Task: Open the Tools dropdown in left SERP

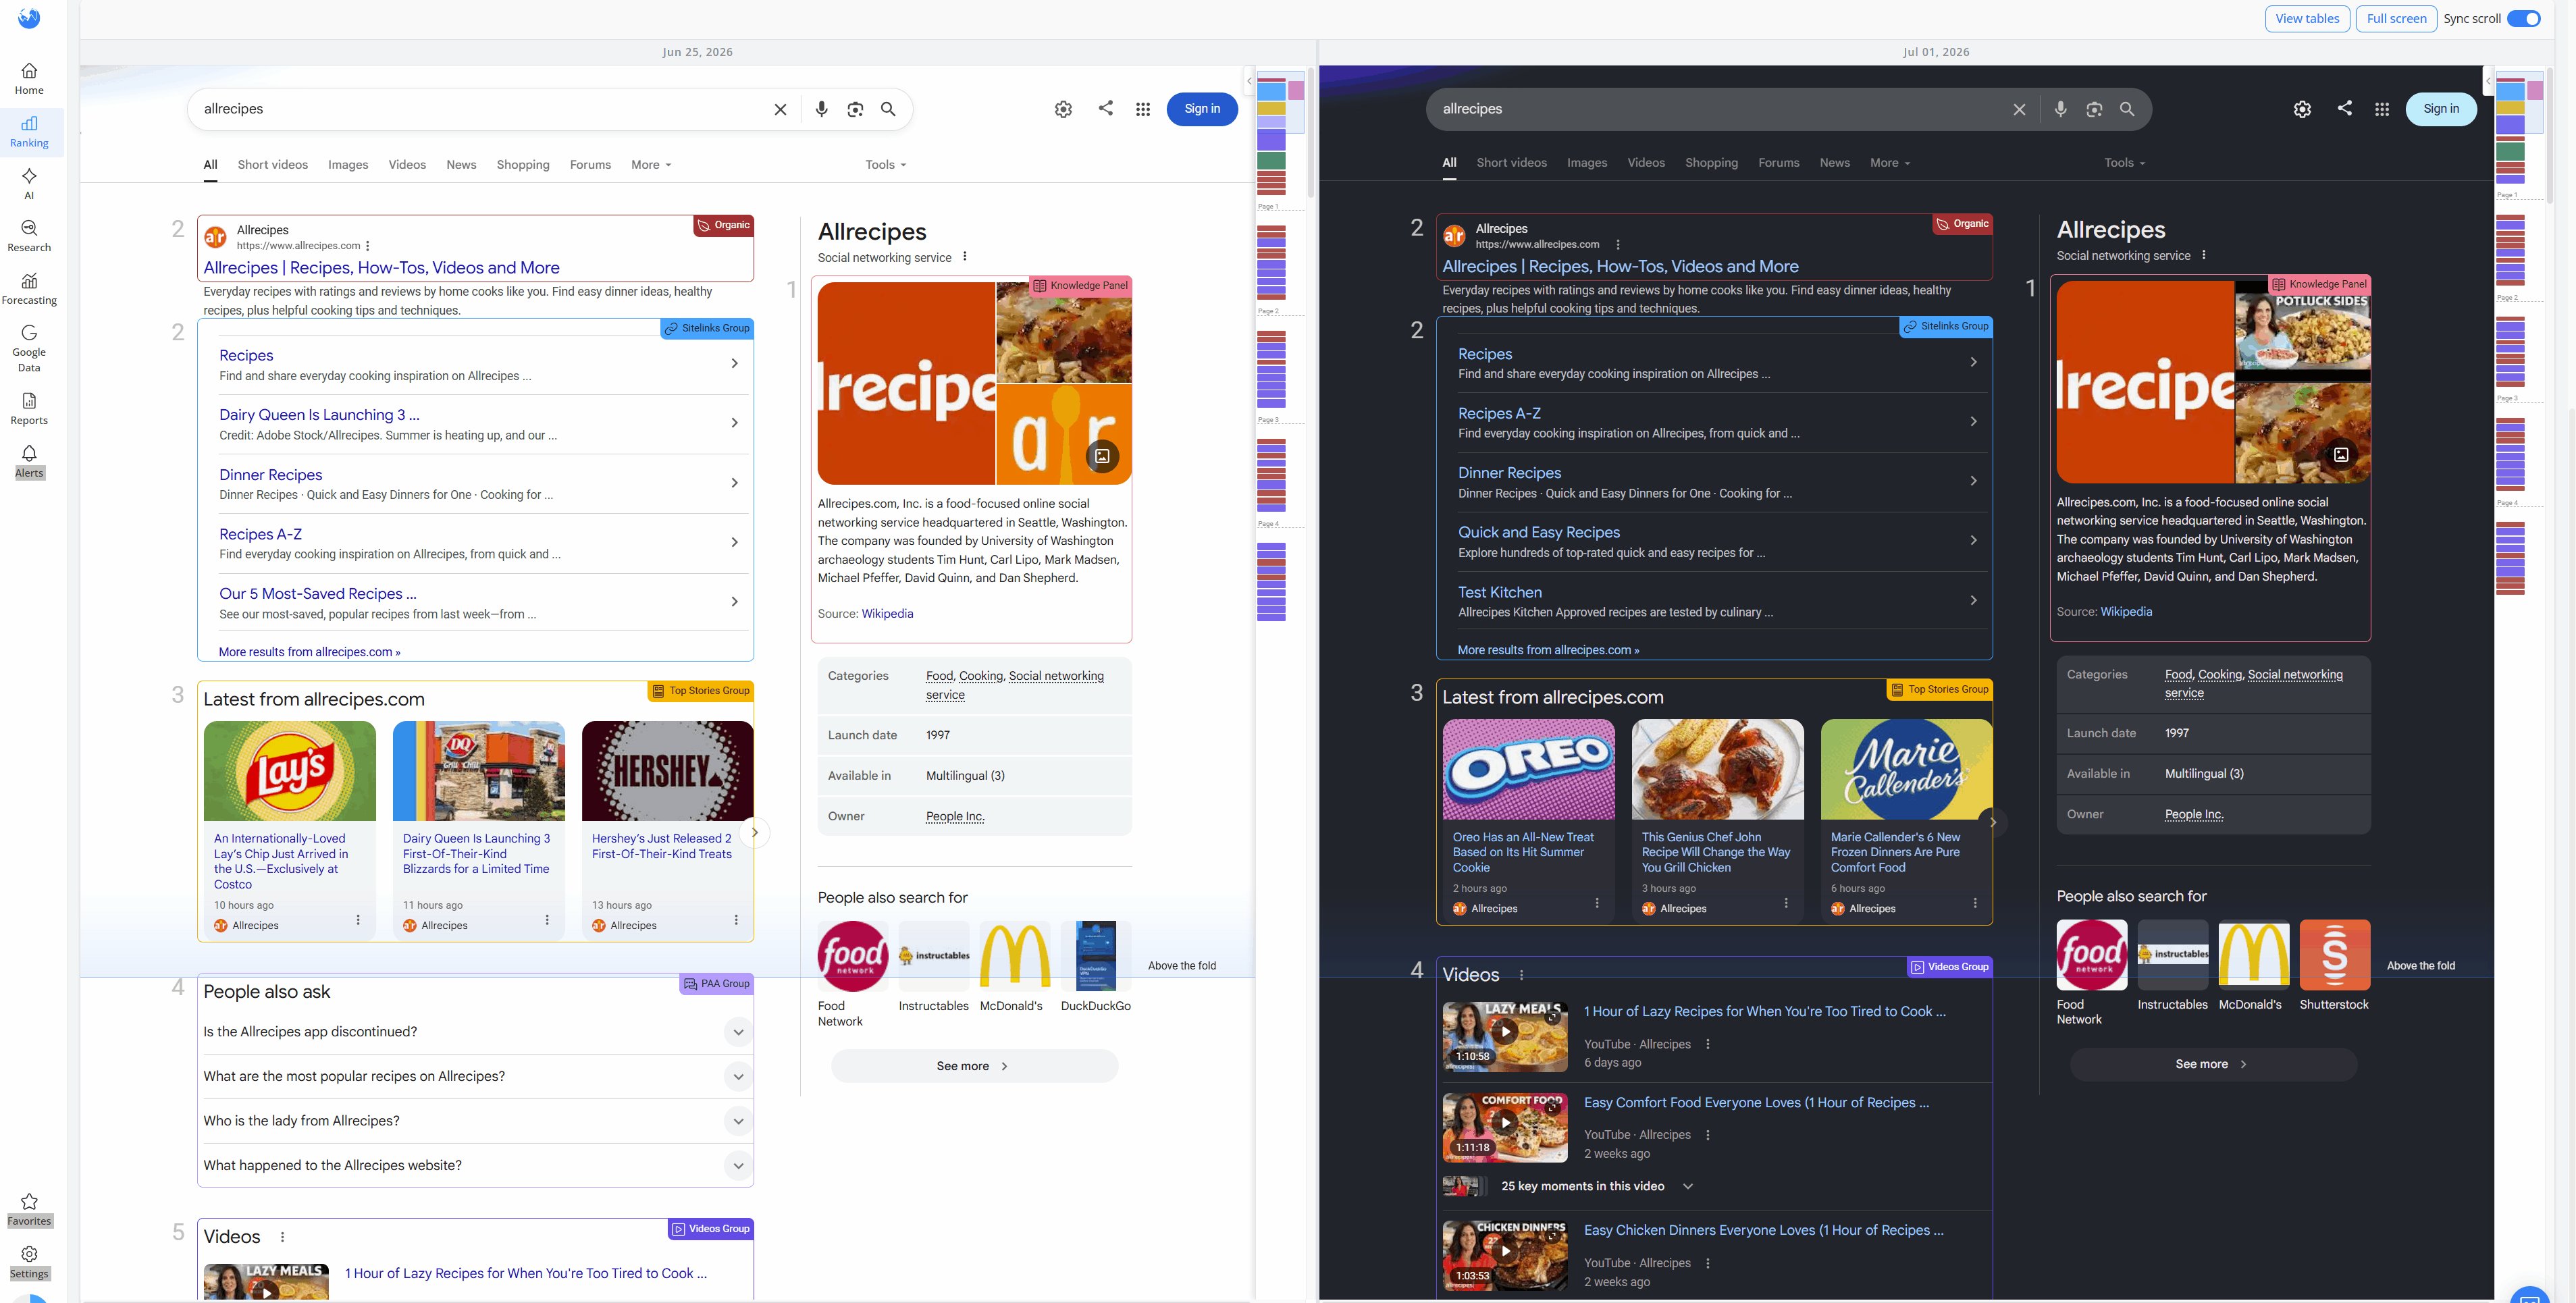Action: tap(885, 165)
